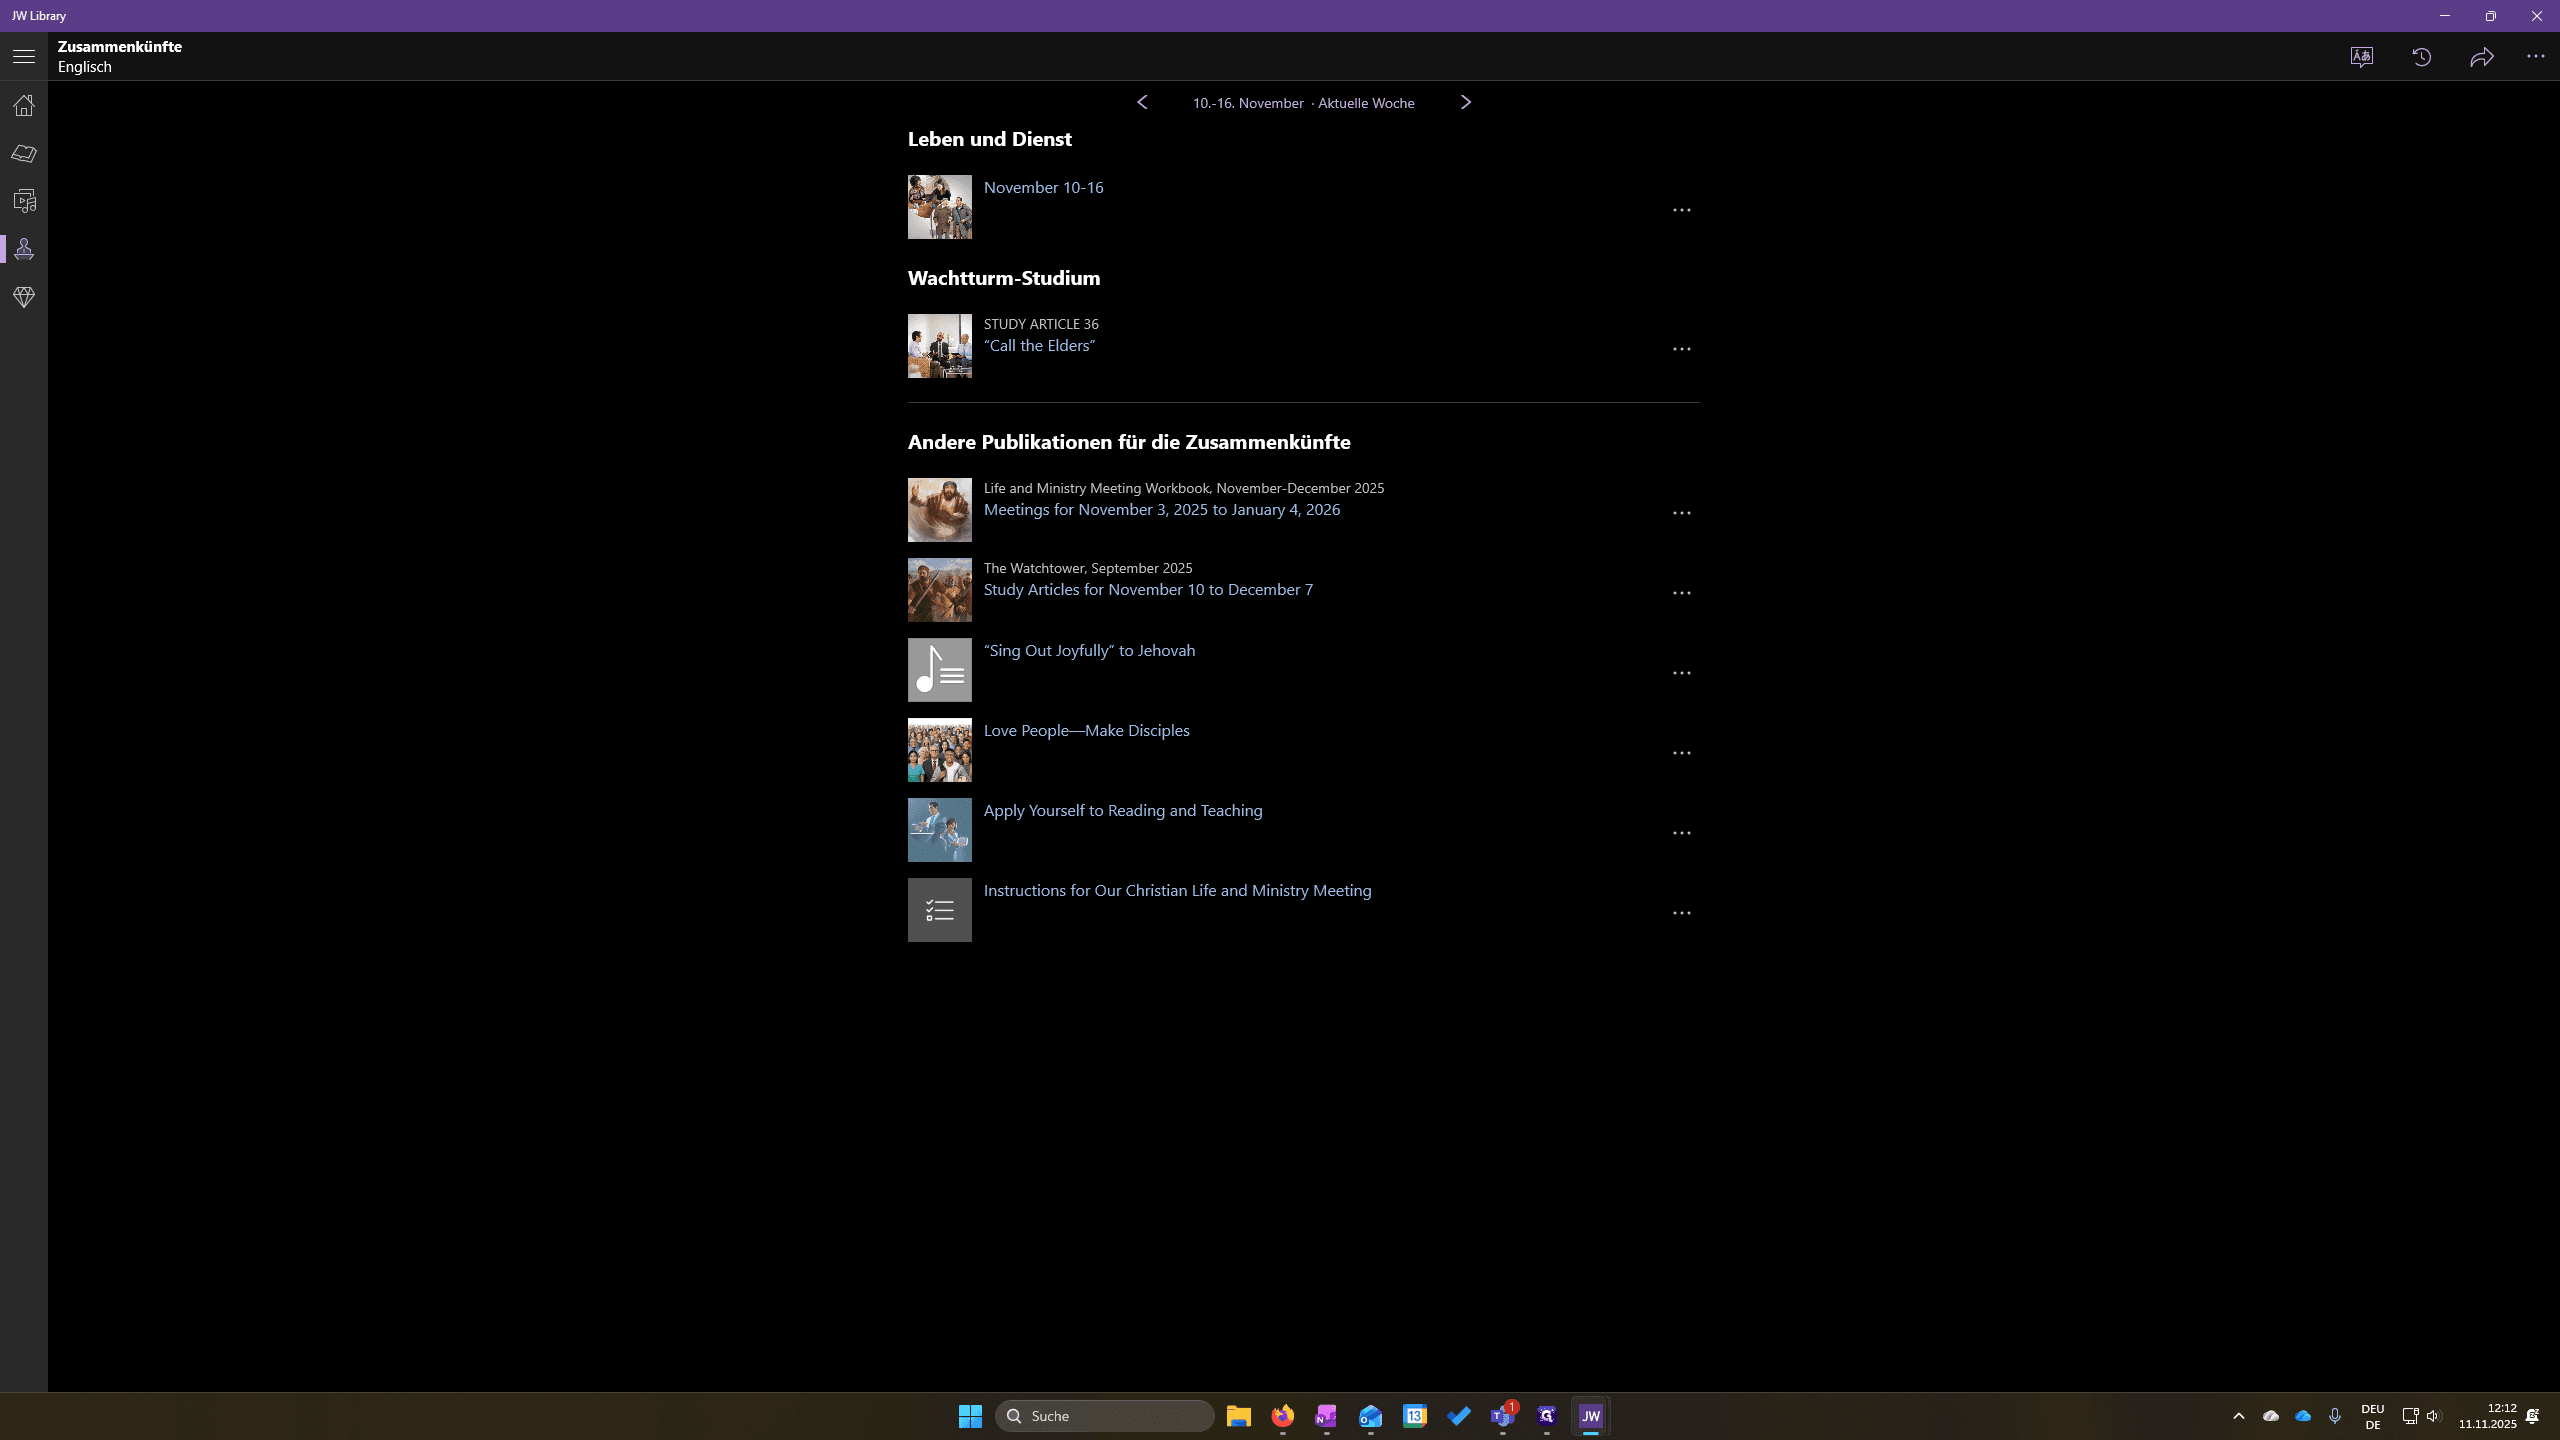Open the diamond Personal Study icon
This screenshot has width=2560, height=1440.
(x=24, y=297)
